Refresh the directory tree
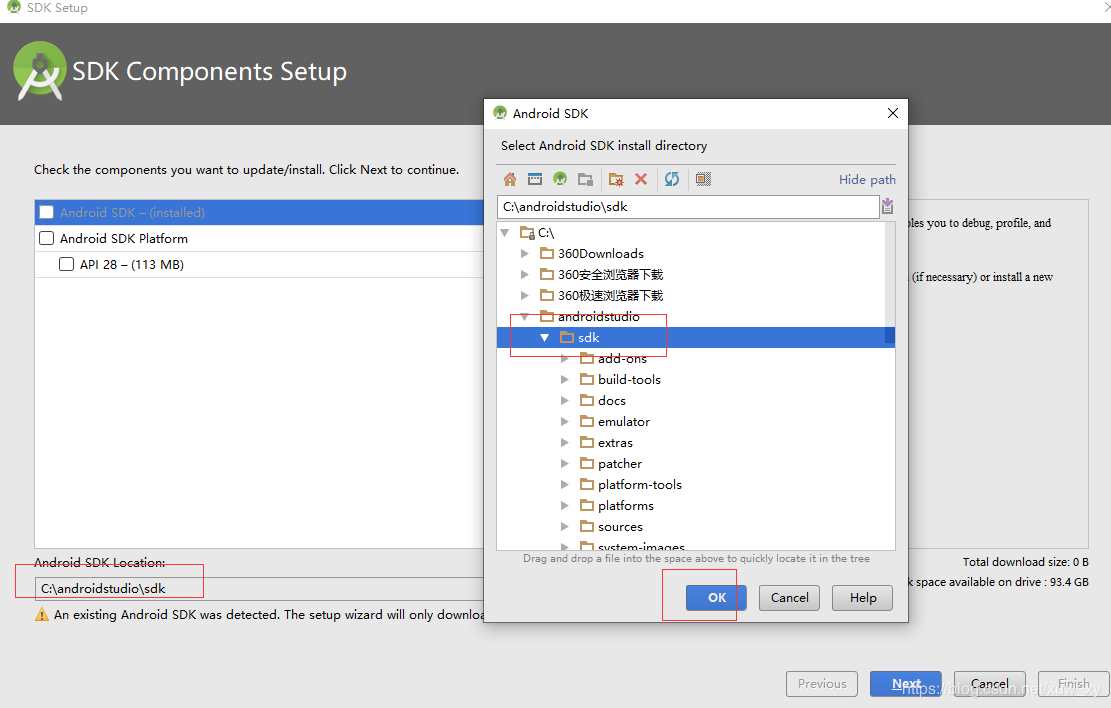The width and height of the screenshot is (1111, 708). click(672, 179)
